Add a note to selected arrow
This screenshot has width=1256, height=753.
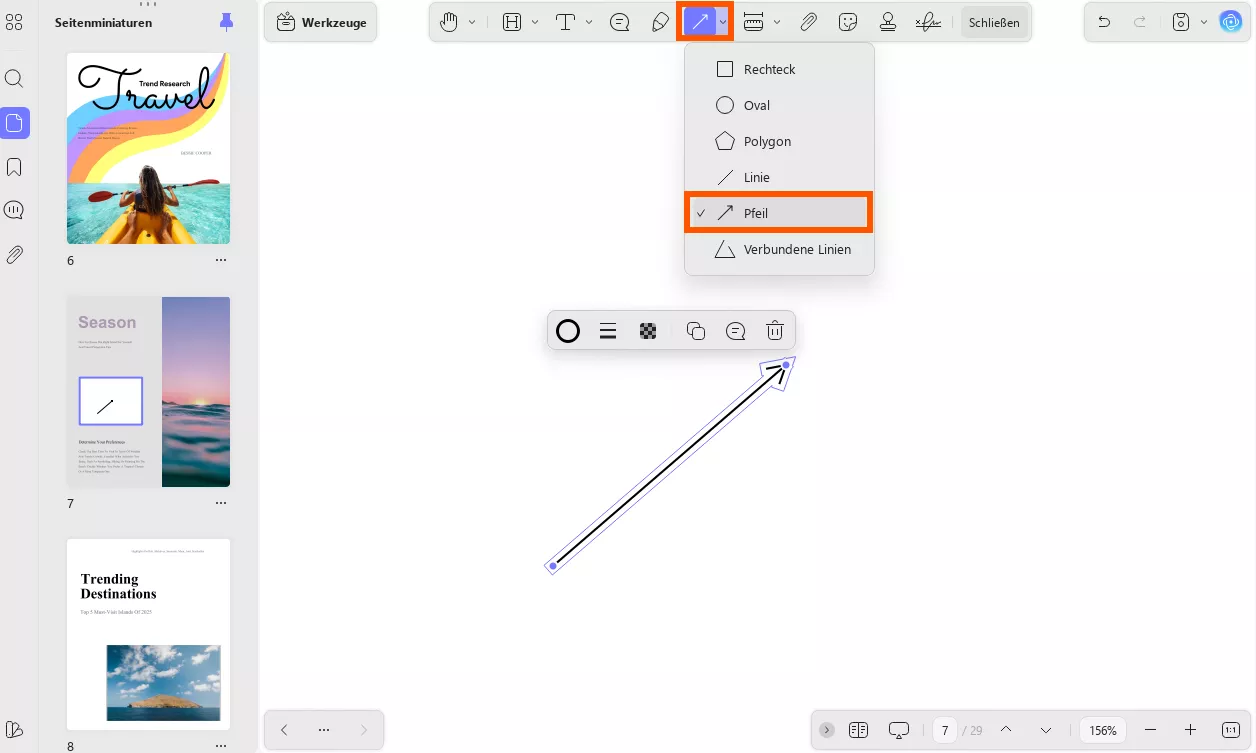pyautogui.click(x=736, y=331)
